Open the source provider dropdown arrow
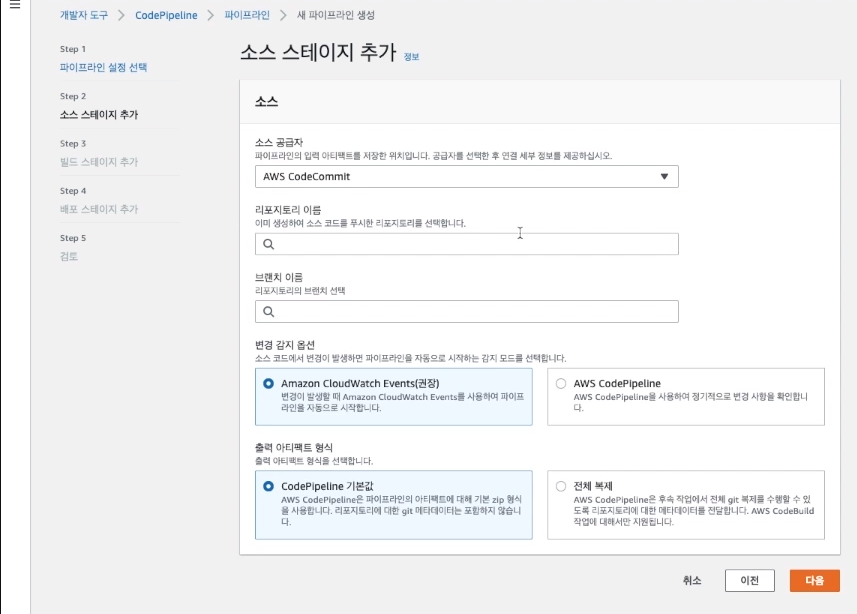Image resolution: width=857 pixels, height=614 pixels. (664, 177)
